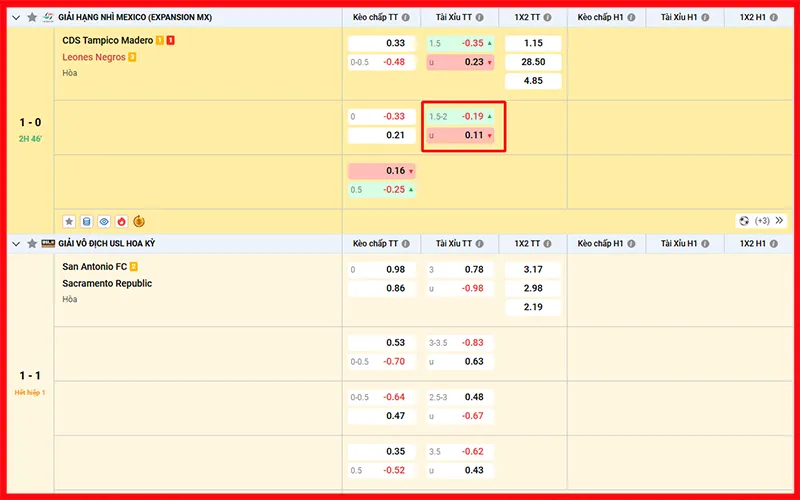800x500 pixels.
Task: Select the 28.50 odds for Leones Negros 1X2
Action: click(533, 62)
